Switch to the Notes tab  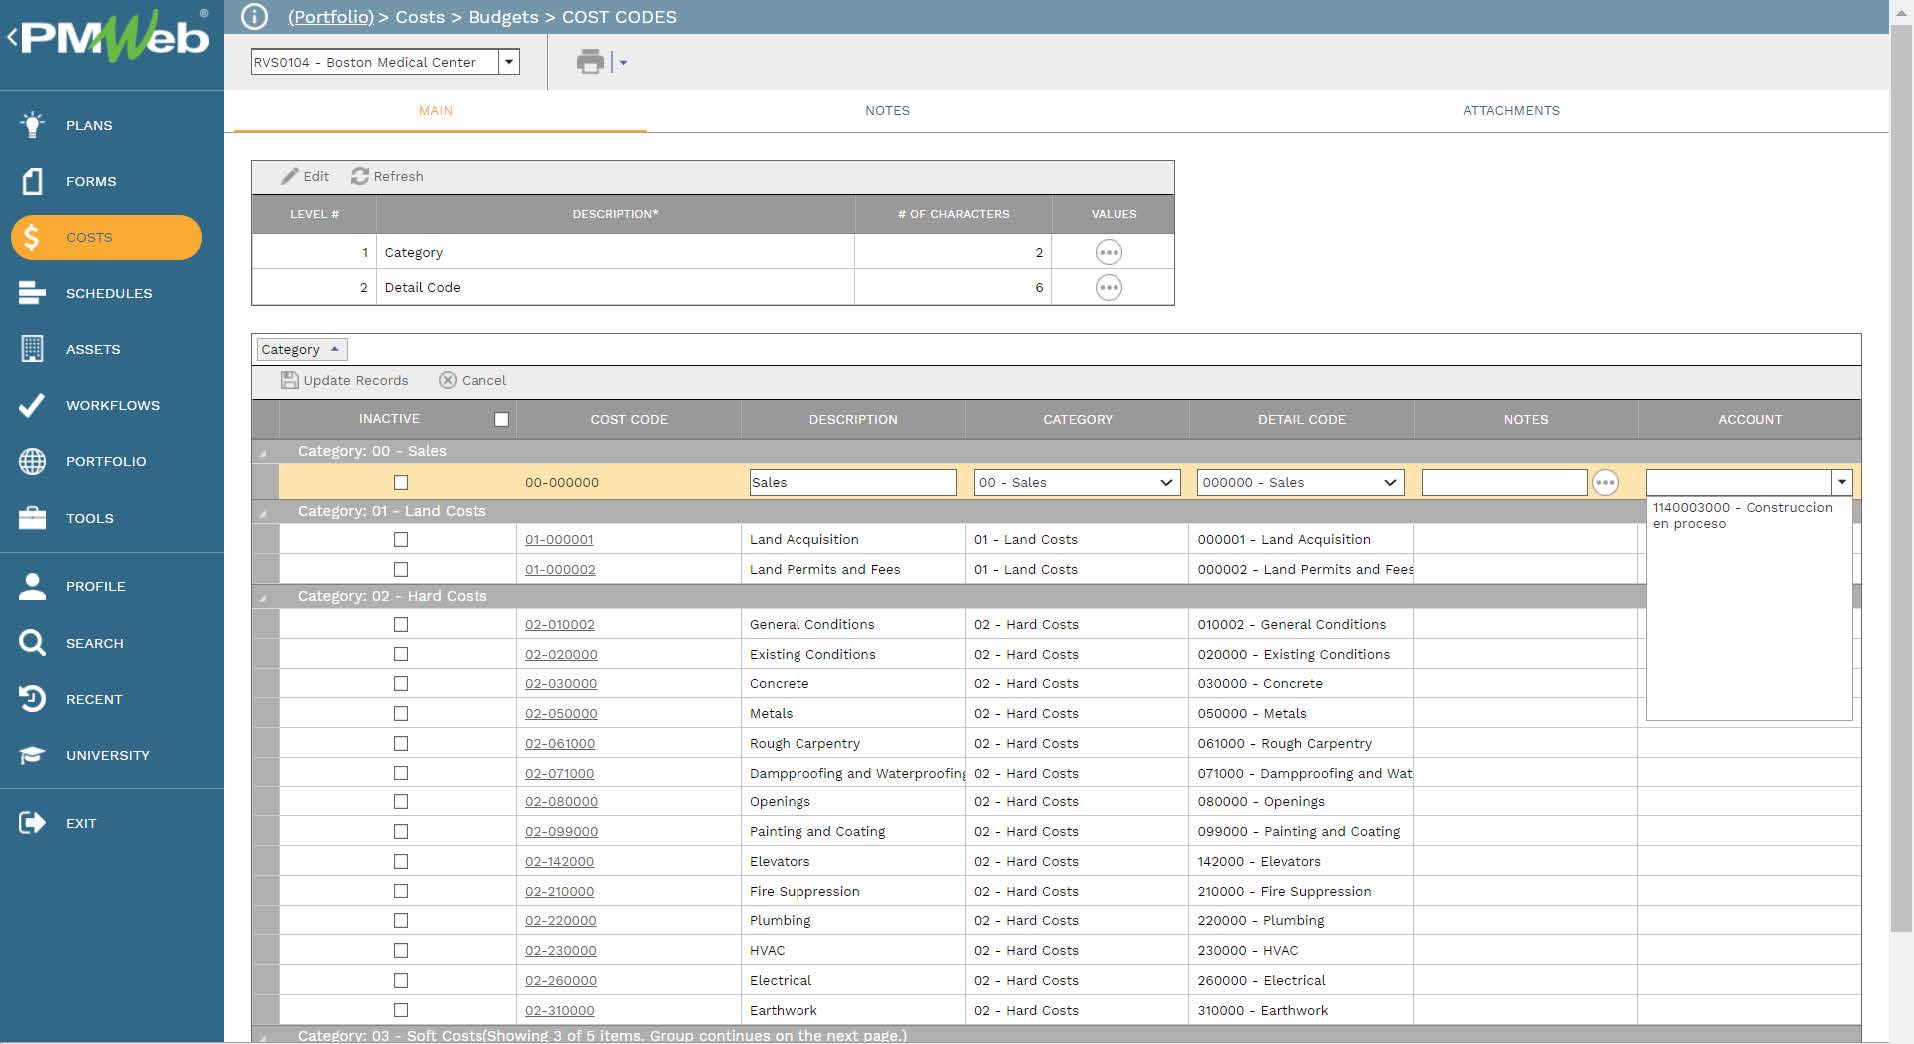point(887,111)
